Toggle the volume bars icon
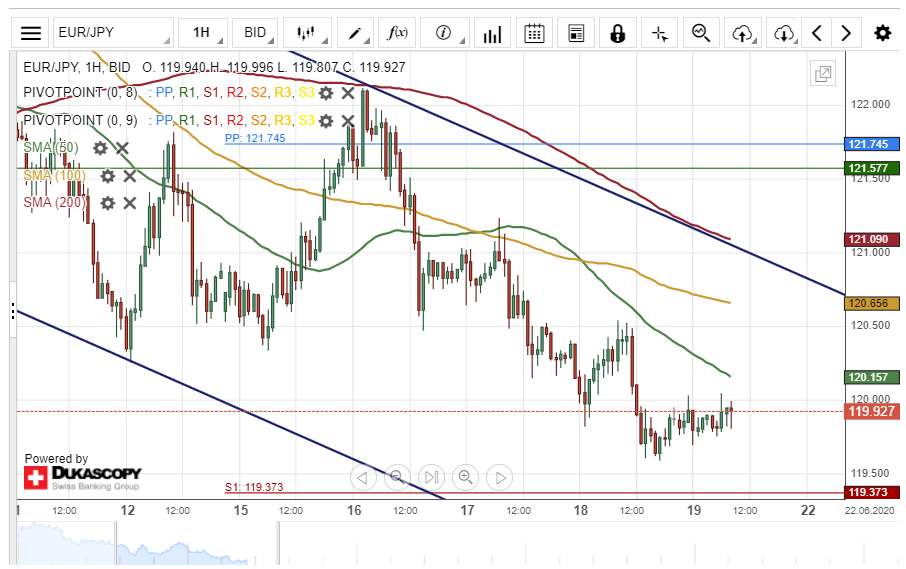Viewport: 906px width, 569px height. 492,33
